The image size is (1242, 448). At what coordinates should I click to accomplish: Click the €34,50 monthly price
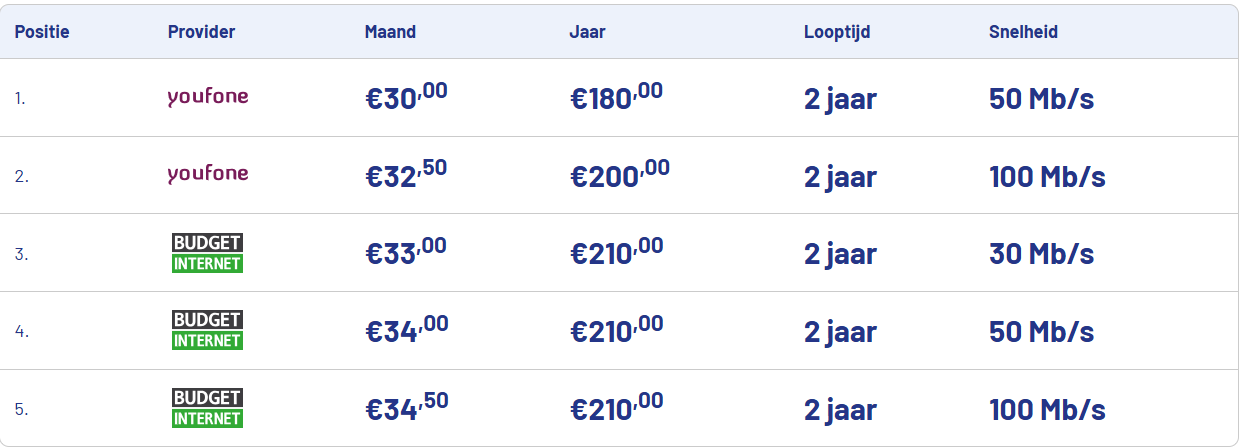pyautogui.click(x=406, y=408)
